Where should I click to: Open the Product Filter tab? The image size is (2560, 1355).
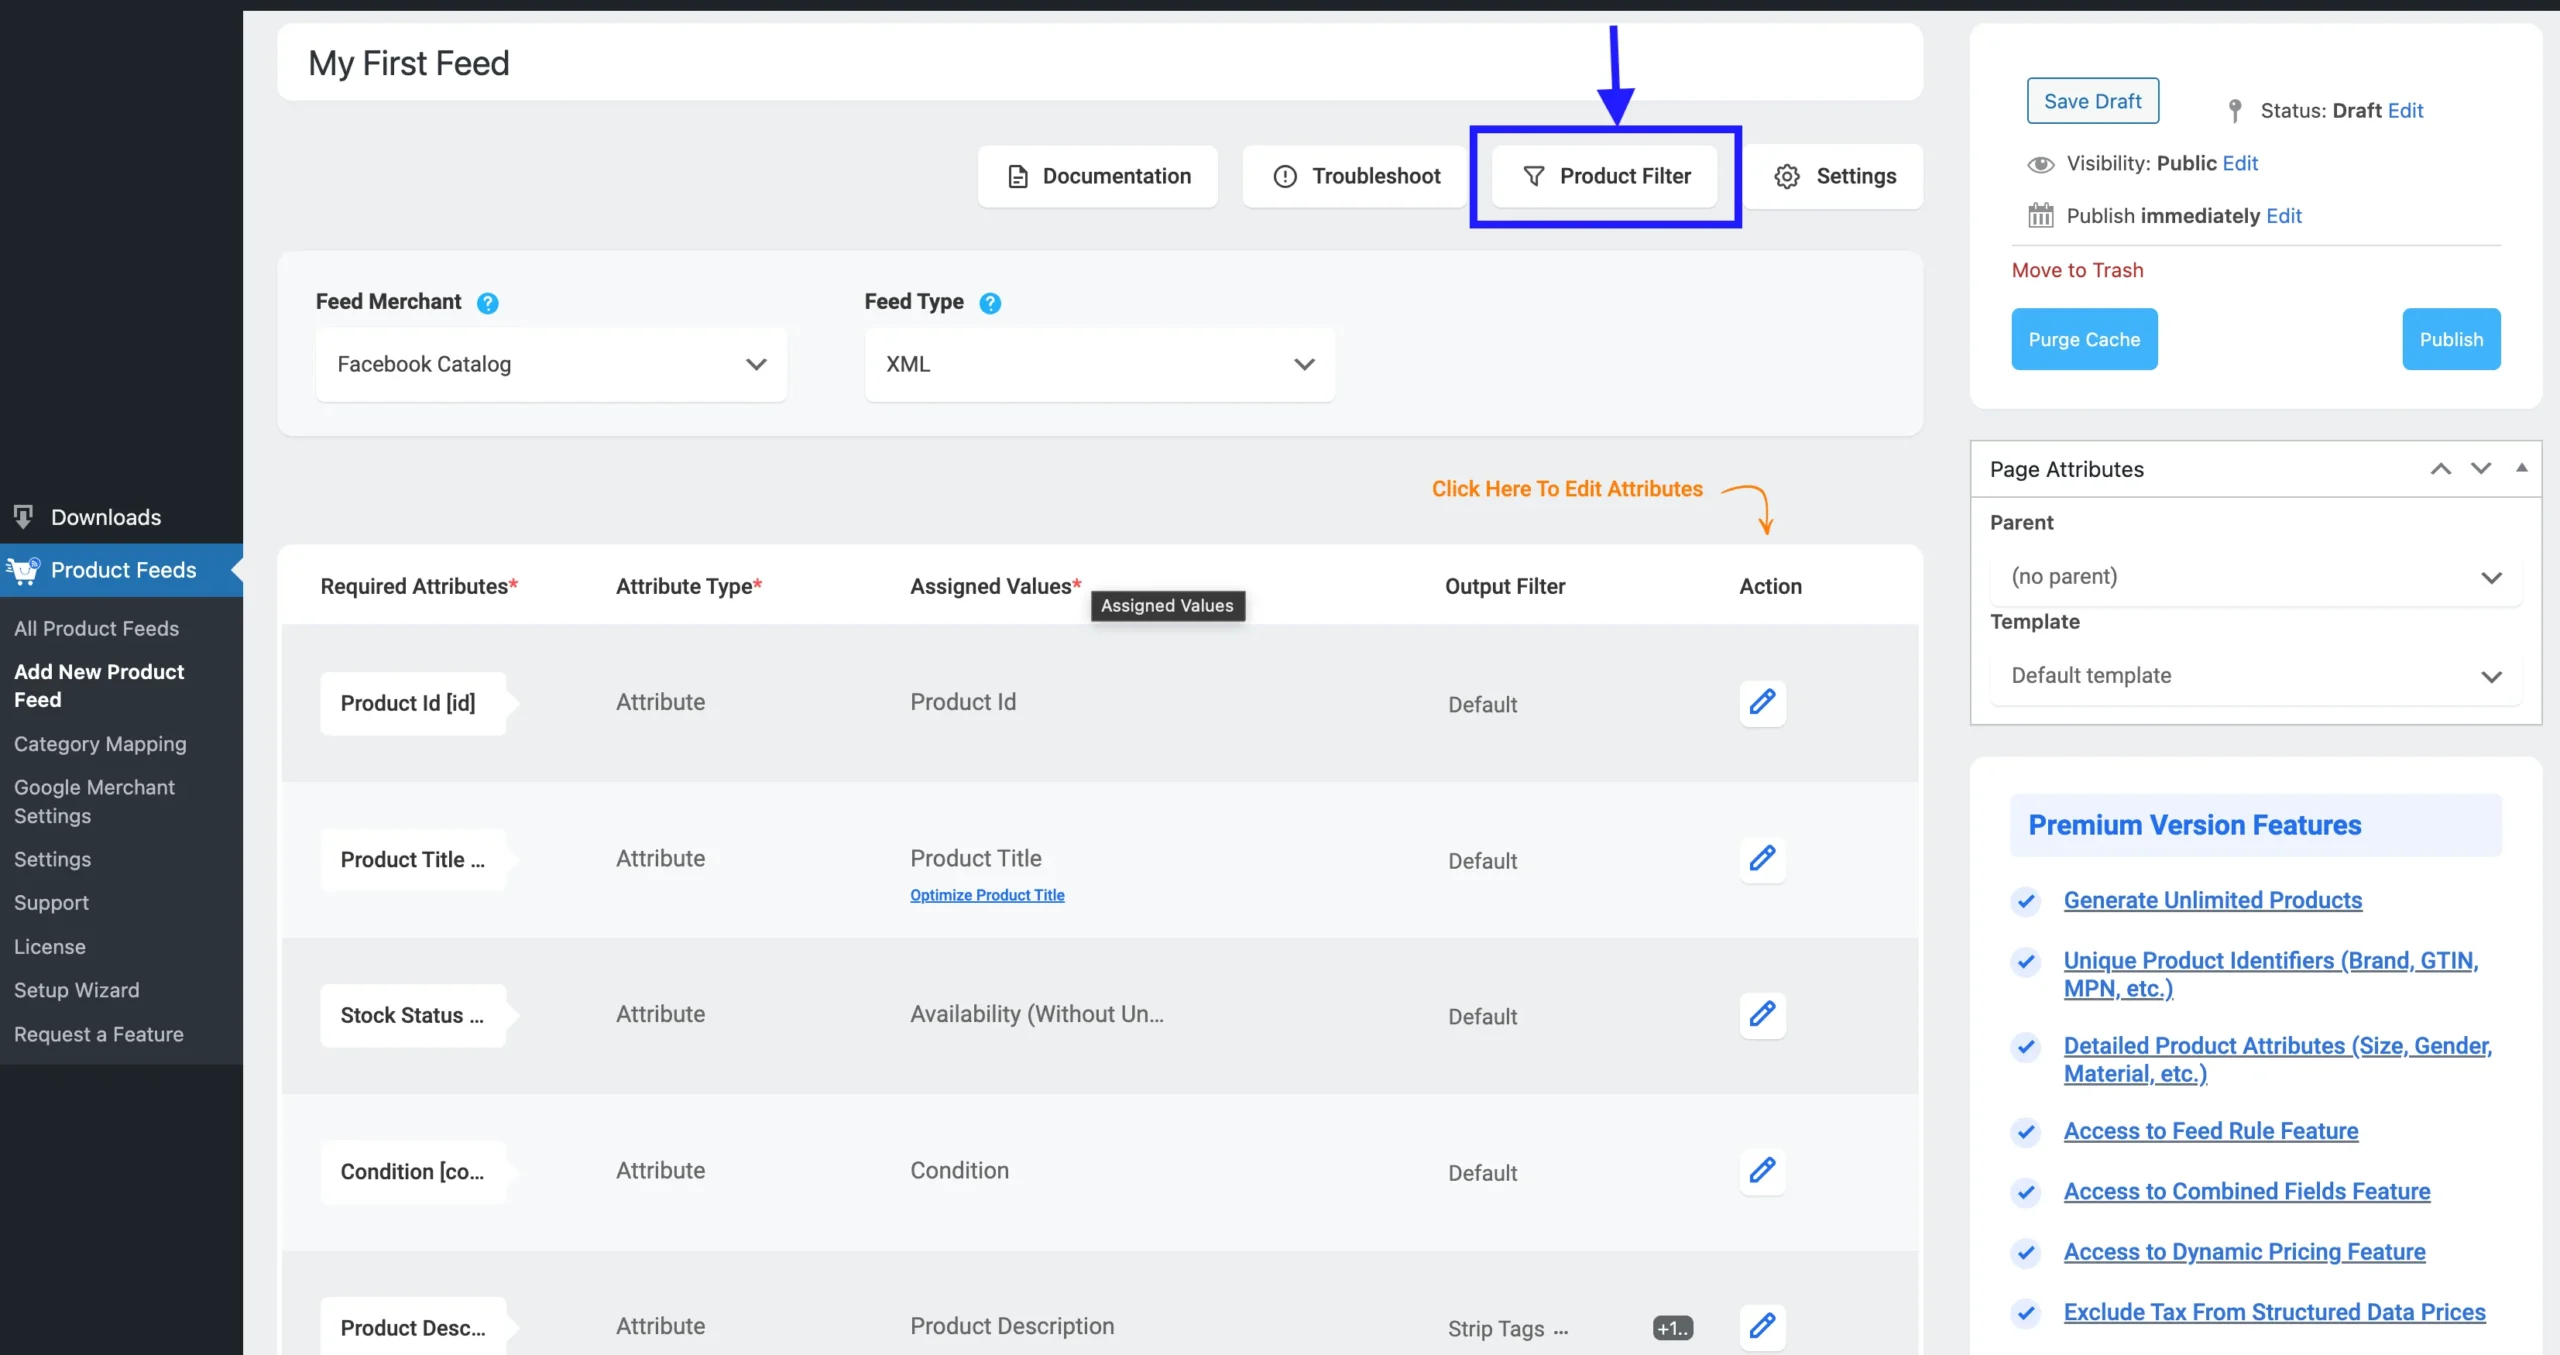click(x=1605, y=177)
